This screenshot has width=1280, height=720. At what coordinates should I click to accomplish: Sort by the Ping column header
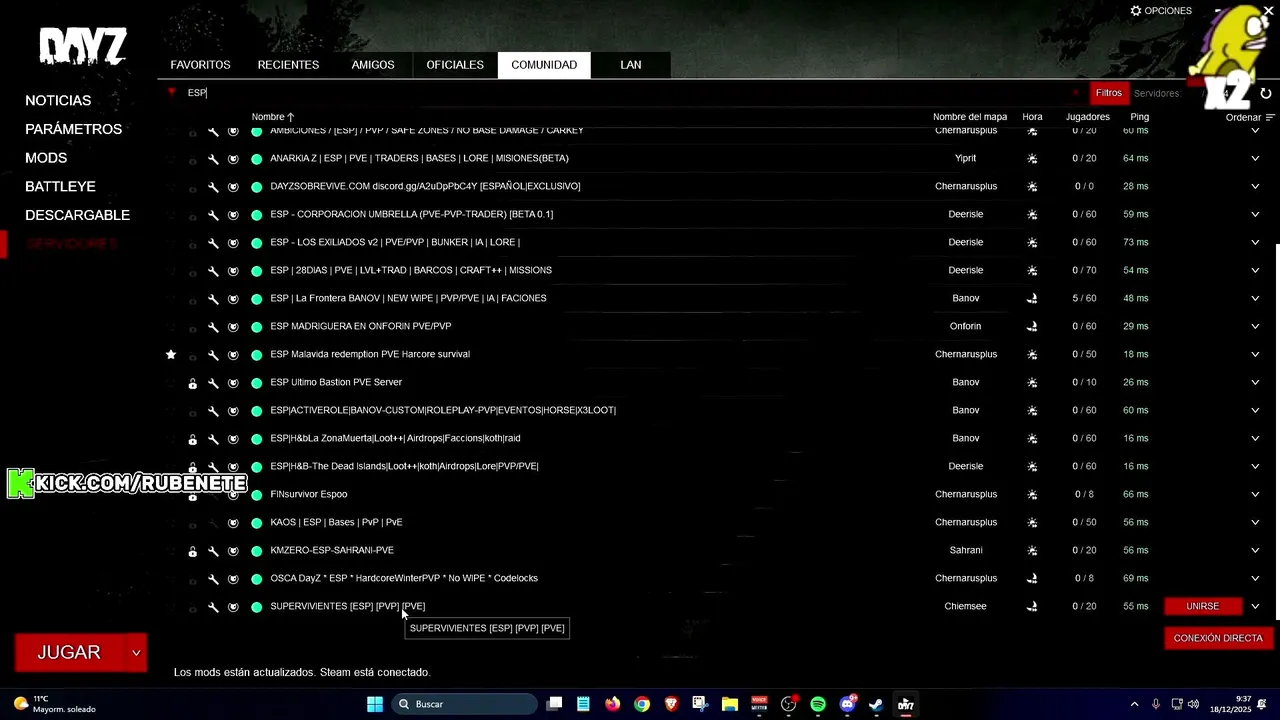[x=1139, y=117]
